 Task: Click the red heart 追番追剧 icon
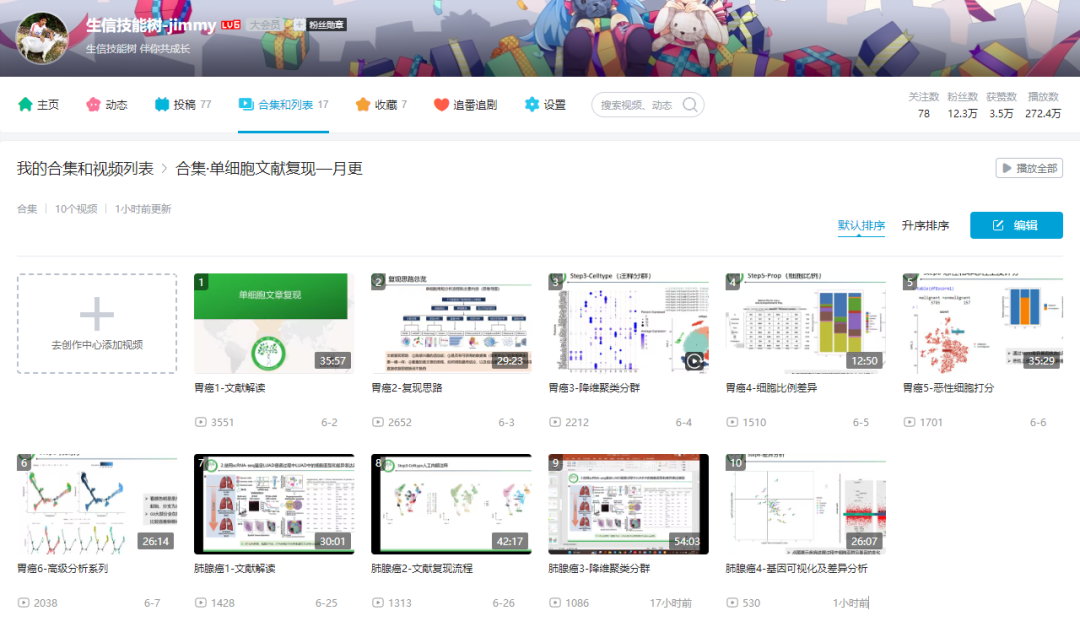tap(442, 105)
